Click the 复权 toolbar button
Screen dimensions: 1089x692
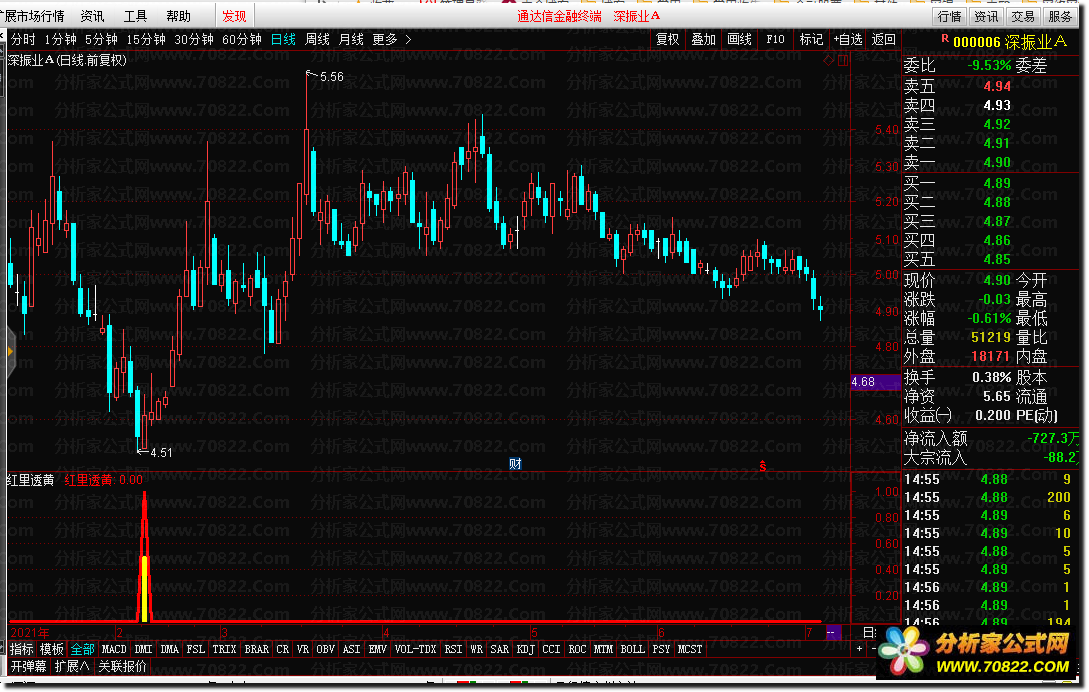pyautogui.click(x=667, y=40)
